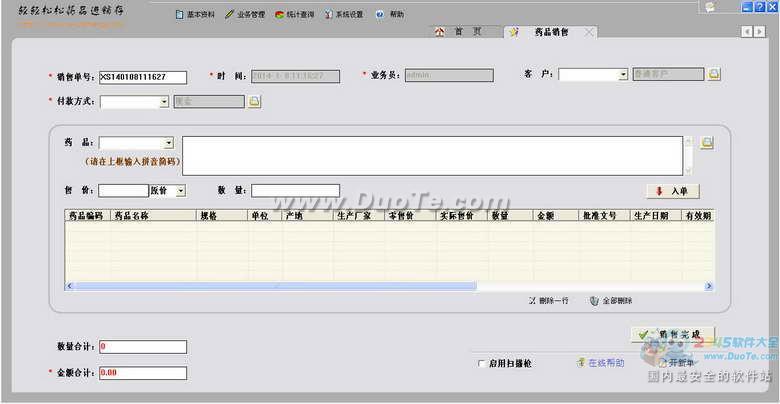
Task: Click the 生产日期 column header
Action: 655,215
